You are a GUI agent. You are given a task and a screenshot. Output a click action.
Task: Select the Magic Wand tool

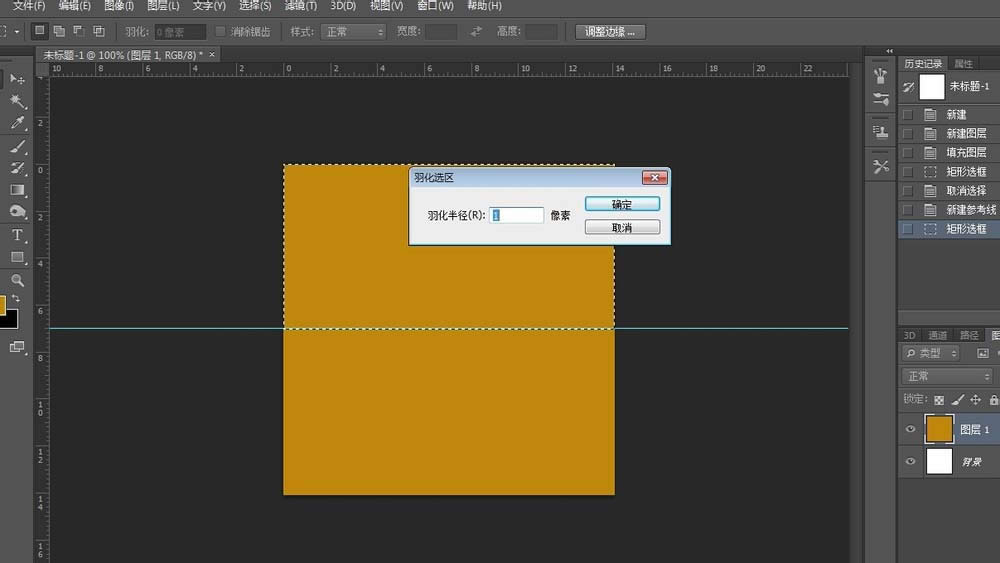[17, 101]
